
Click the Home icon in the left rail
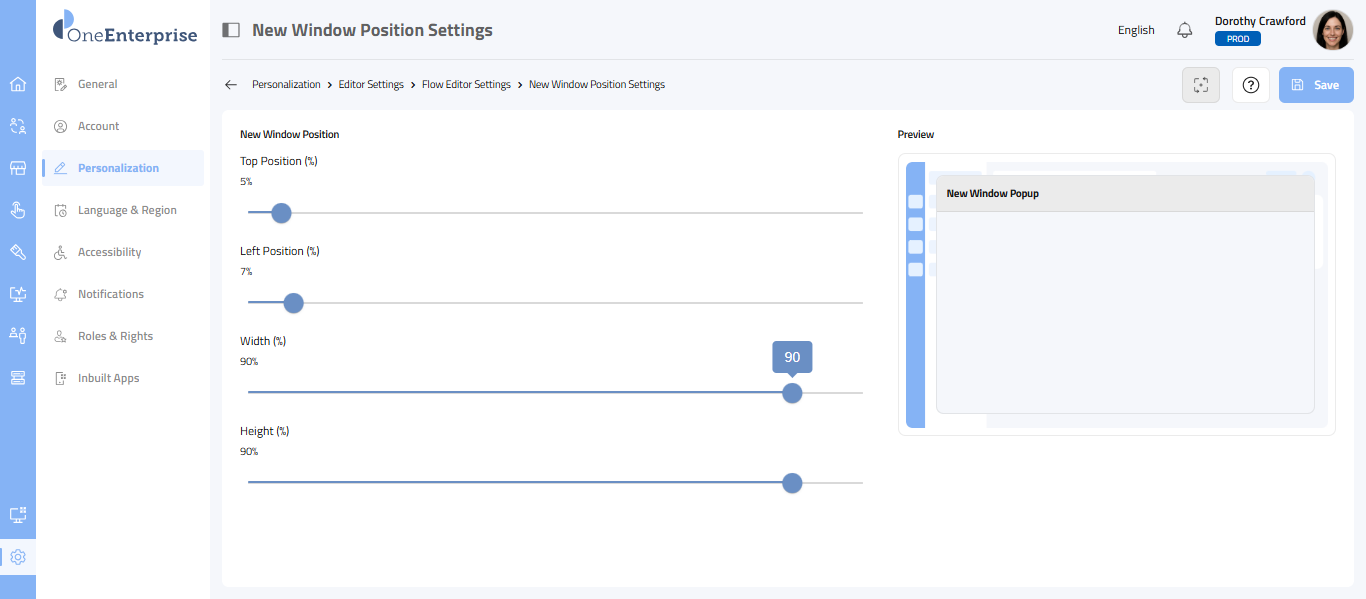(x=17, y=84)
